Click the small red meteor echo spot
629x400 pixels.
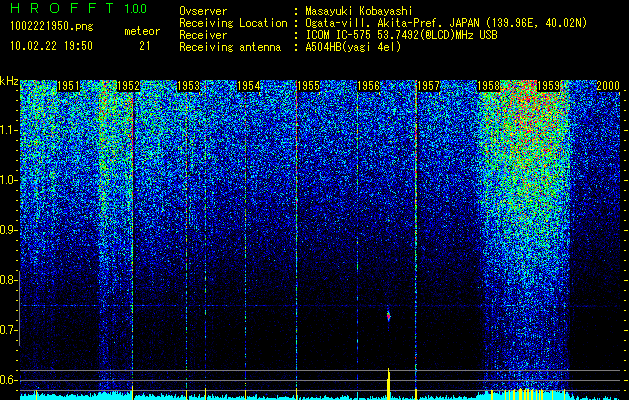click(388, 316)
